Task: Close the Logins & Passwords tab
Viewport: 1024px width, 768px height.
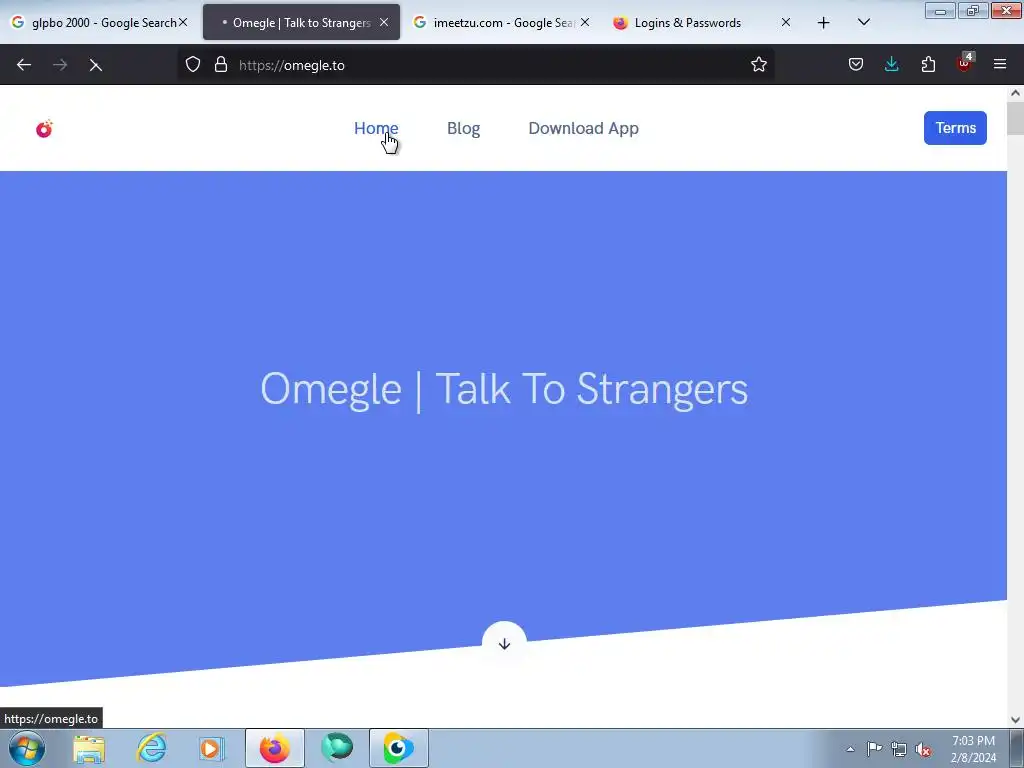Action: pos(786,23)
